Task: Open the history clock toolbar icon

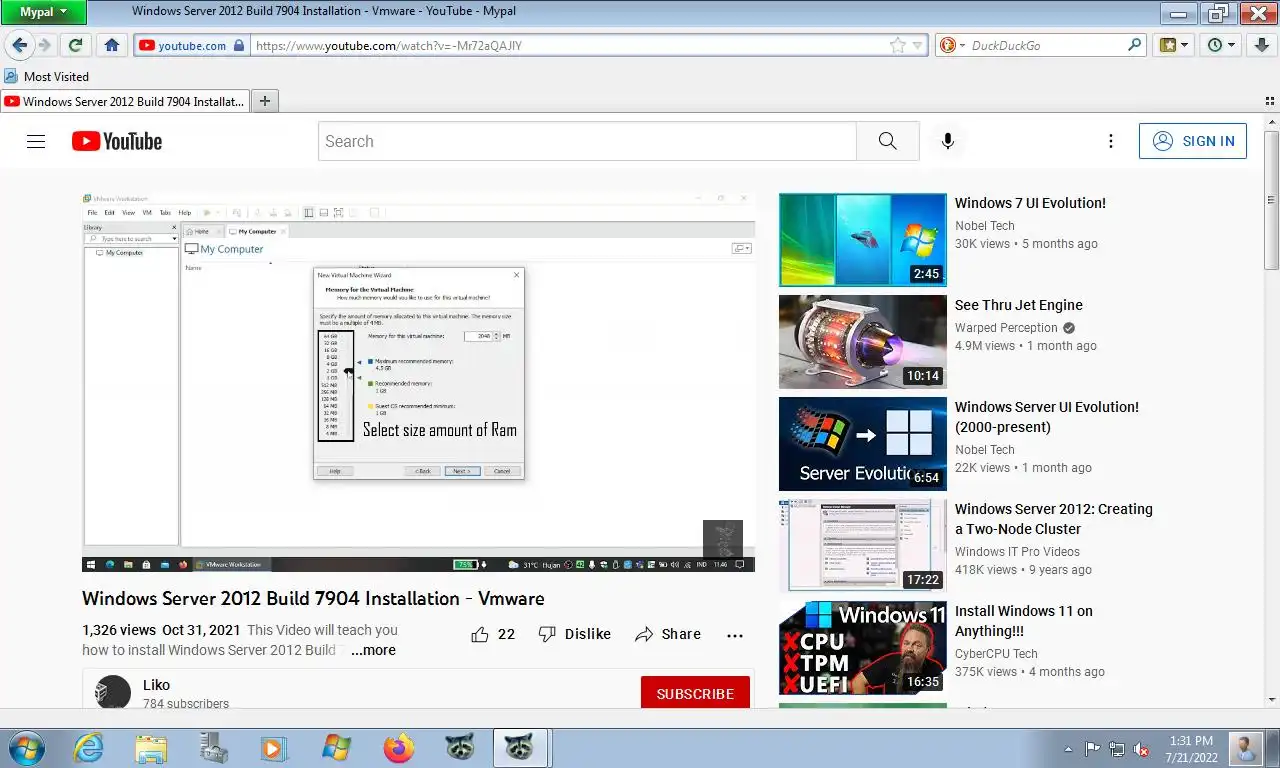Action: [1221, 45]
